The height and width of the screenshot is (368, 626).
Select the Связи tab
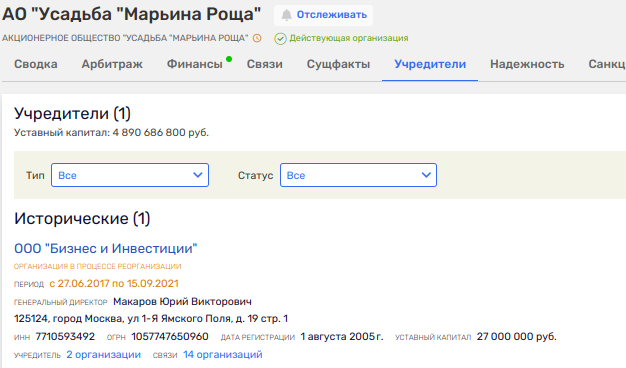coord(264,64)
